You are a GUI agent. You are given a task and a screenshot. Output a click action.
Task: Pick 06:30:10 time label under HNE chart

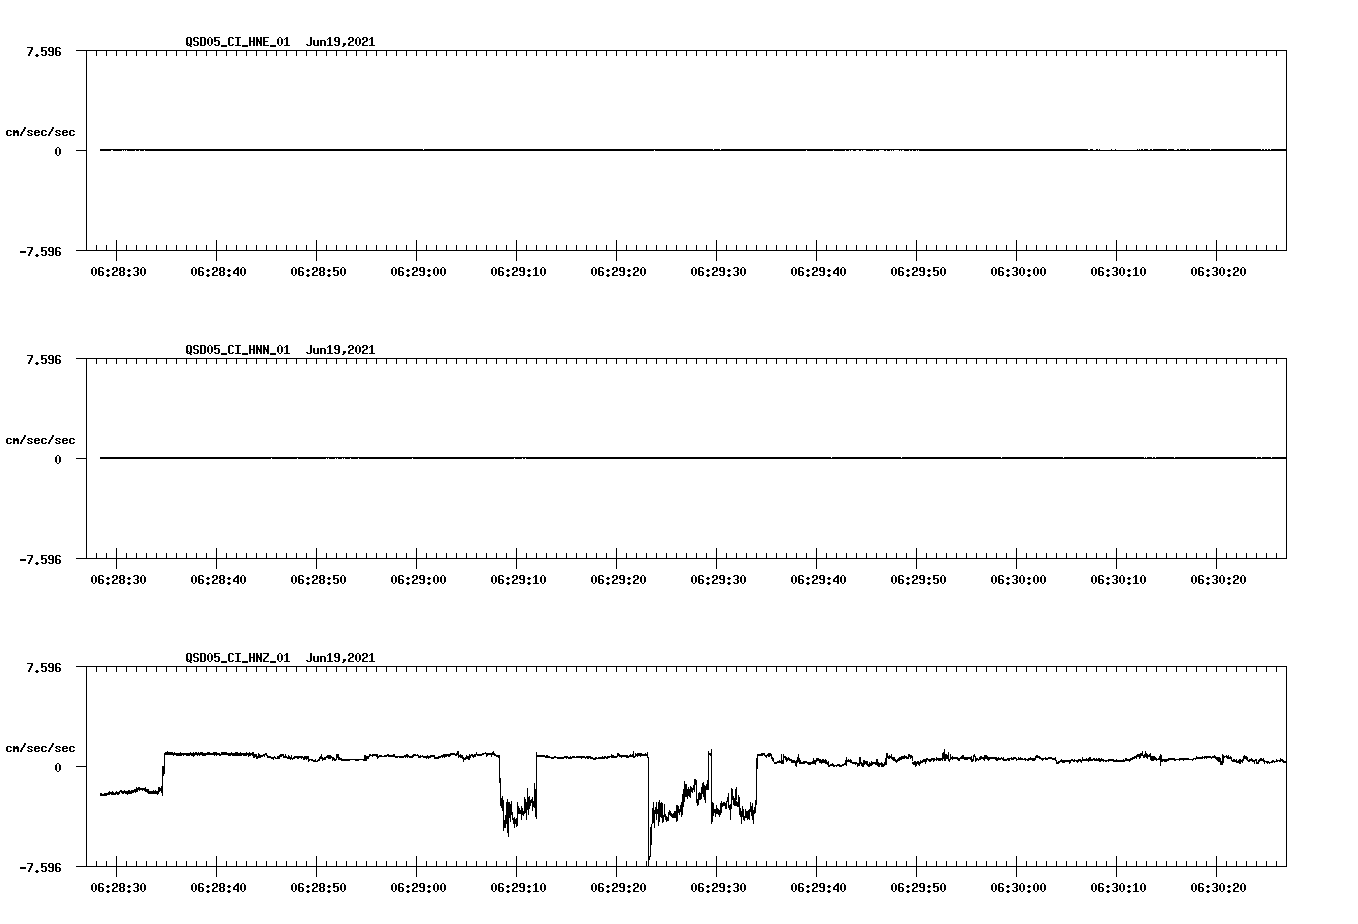click(1118, 272)
